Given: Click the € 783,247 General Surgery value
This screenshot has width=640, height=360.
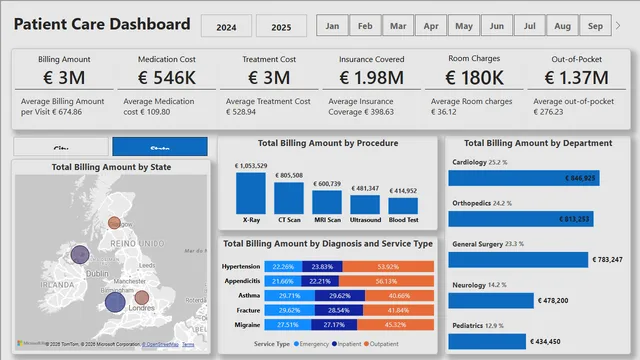Looking at the screenshot, I should pyautogui.click(x=607, y=260).
